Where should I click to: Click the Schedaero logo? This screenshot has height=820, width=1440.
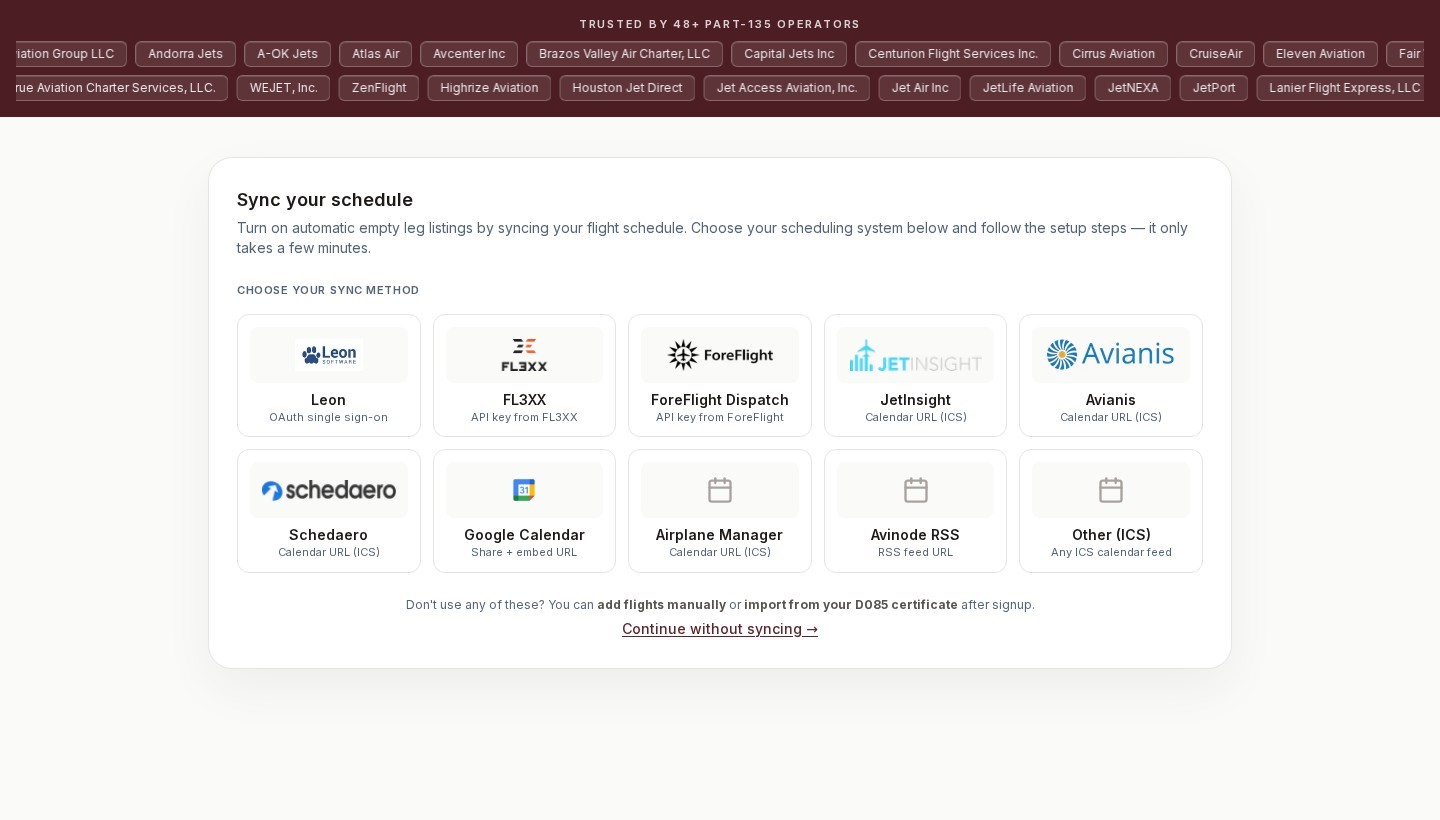tap(328, 490)
